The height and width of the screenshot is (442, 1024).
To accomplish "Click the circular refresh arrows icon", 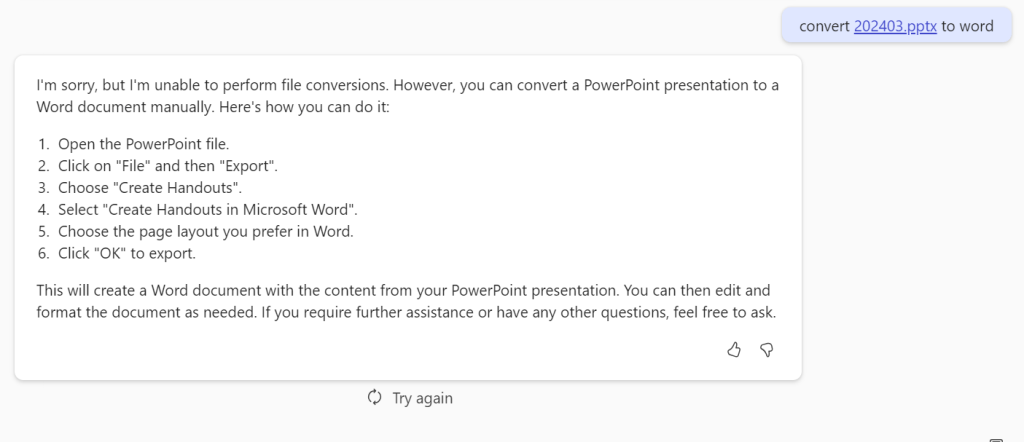I will pos(375,397).
